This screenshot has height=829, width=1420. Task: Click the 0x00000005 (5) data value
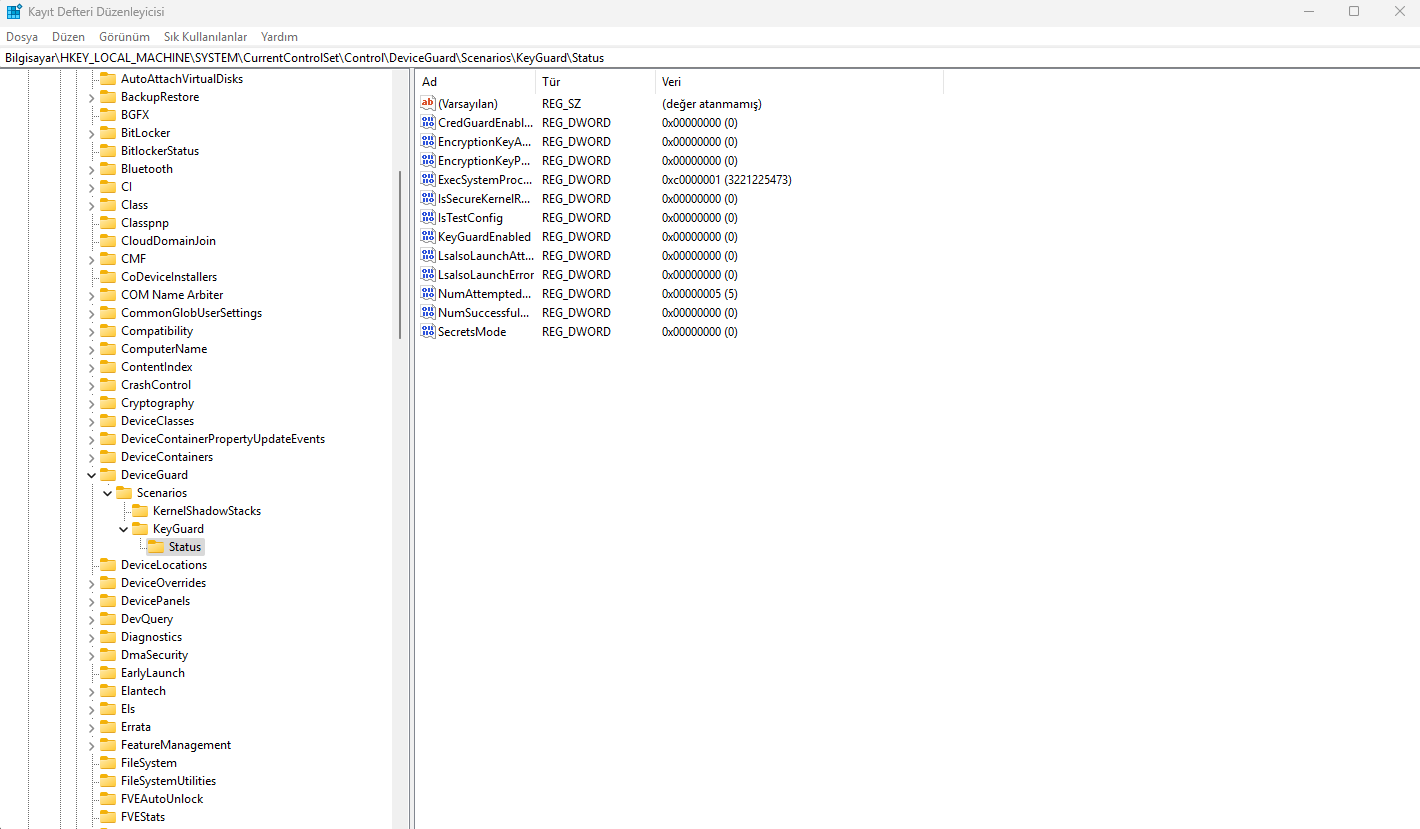[700, 294]
